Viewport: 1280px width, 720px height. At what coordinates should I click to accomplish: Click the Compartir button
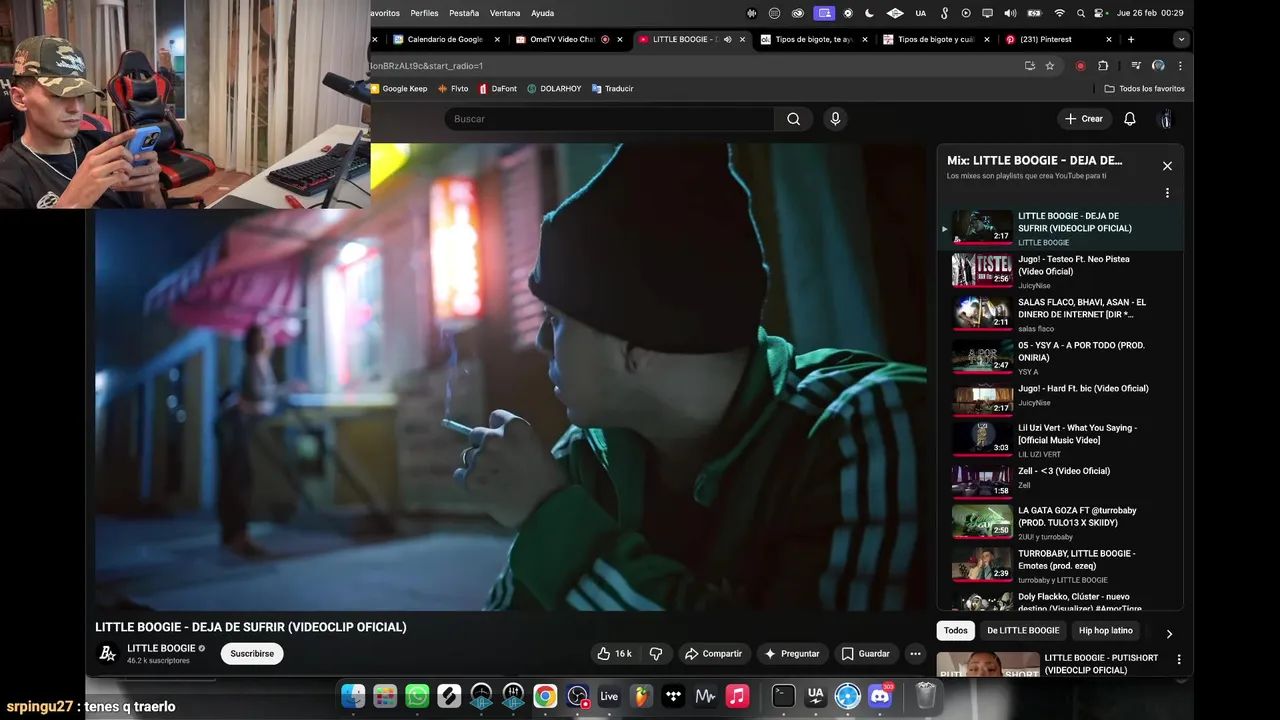pos(713,654)
